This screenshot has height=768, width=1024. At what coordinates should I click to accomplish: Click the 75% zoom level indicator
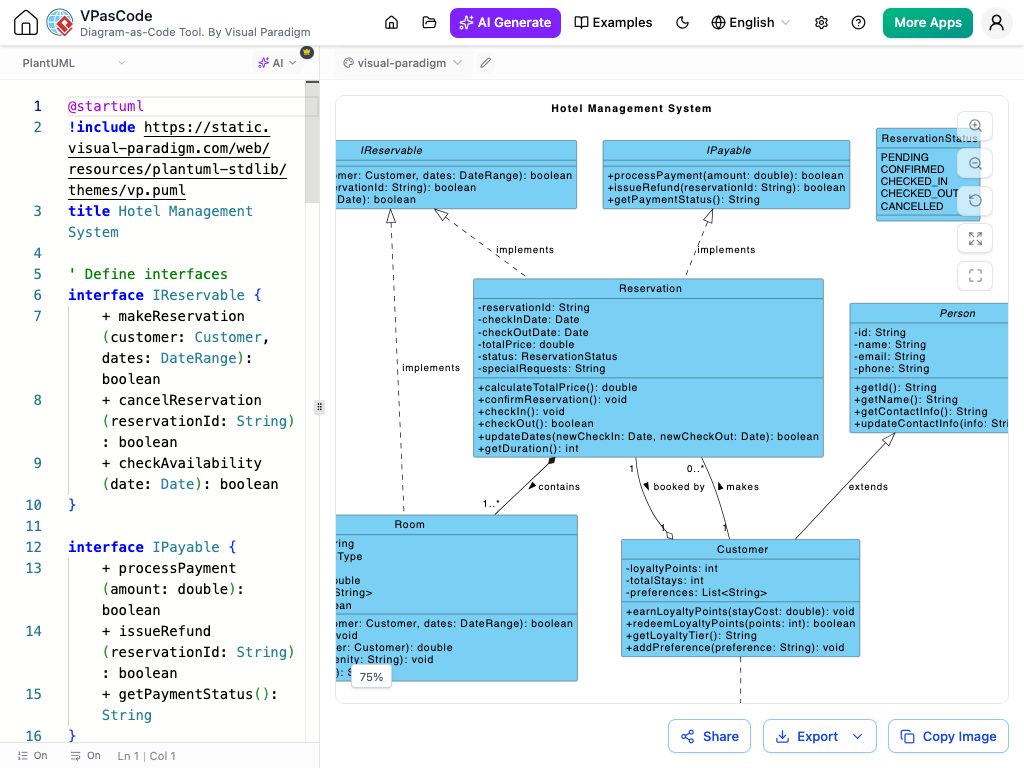tap(371, 677)
